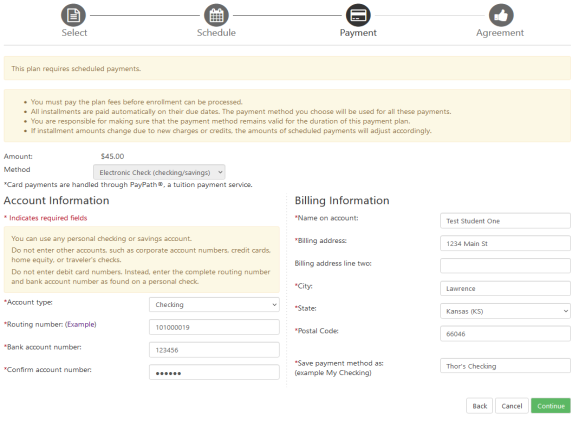Click the Select step document icon

(x=73, y=16)
